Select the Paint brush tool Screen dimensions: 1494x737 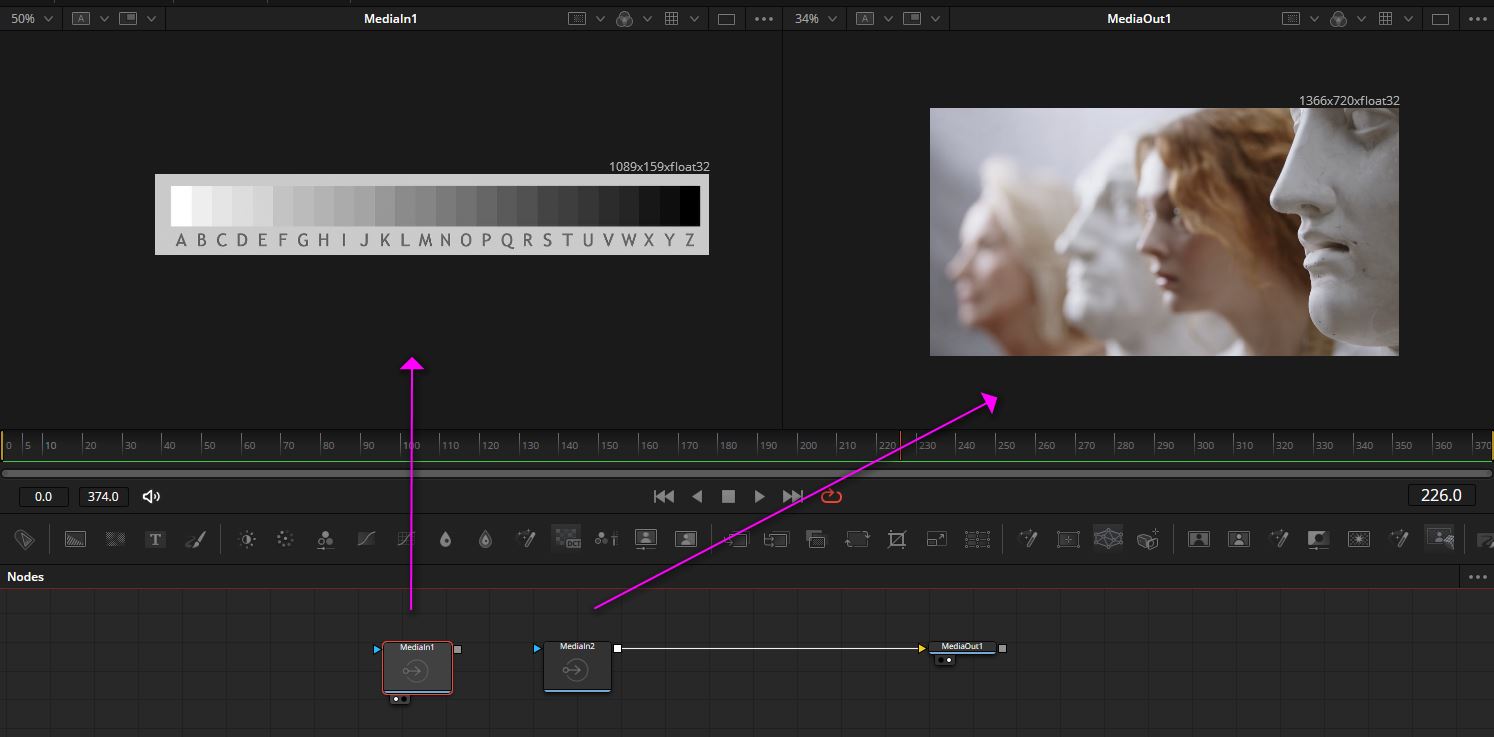coord(195,539)
